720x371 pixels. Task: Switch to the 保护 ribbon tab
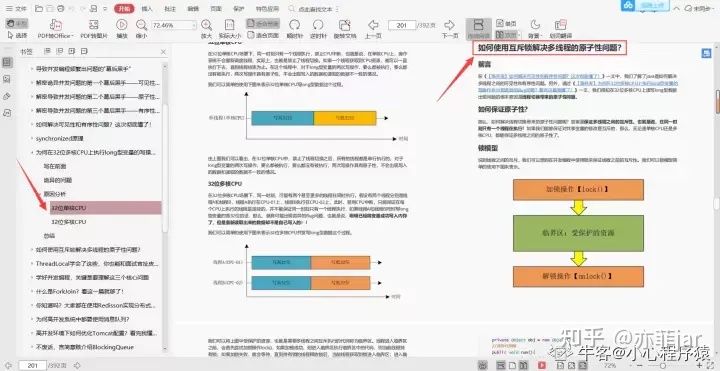point(239,9)
